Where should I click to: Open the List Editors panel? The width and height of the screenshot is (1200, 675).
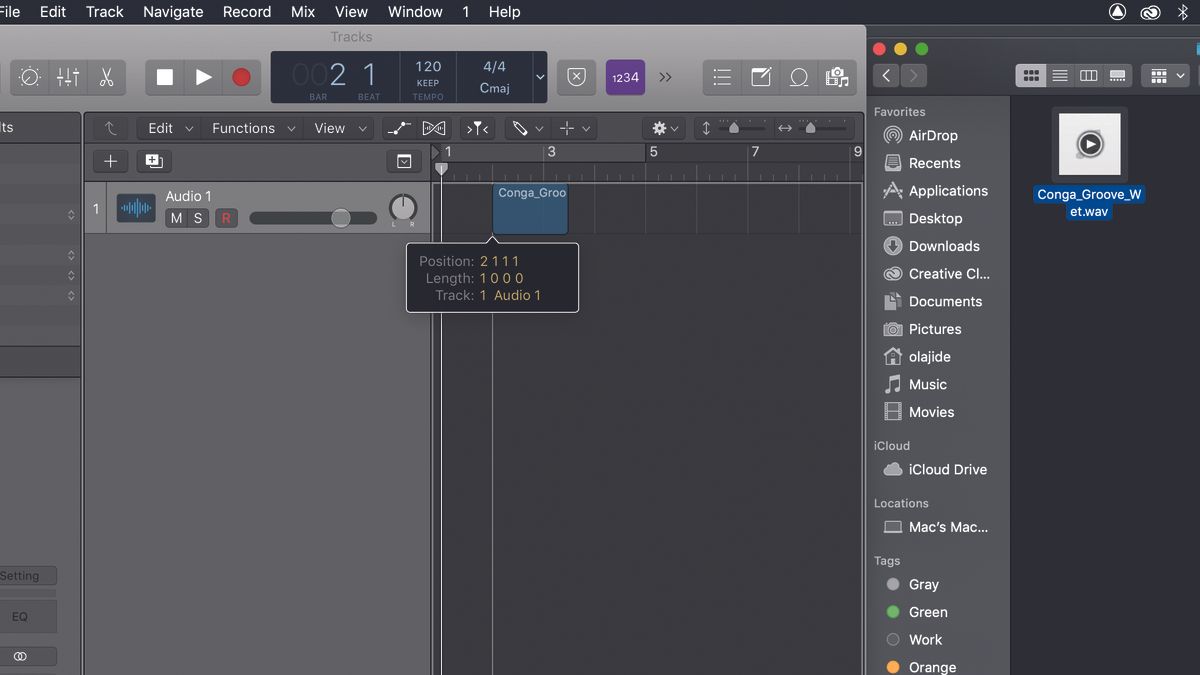pyautogui.click(x=721, y=77)
